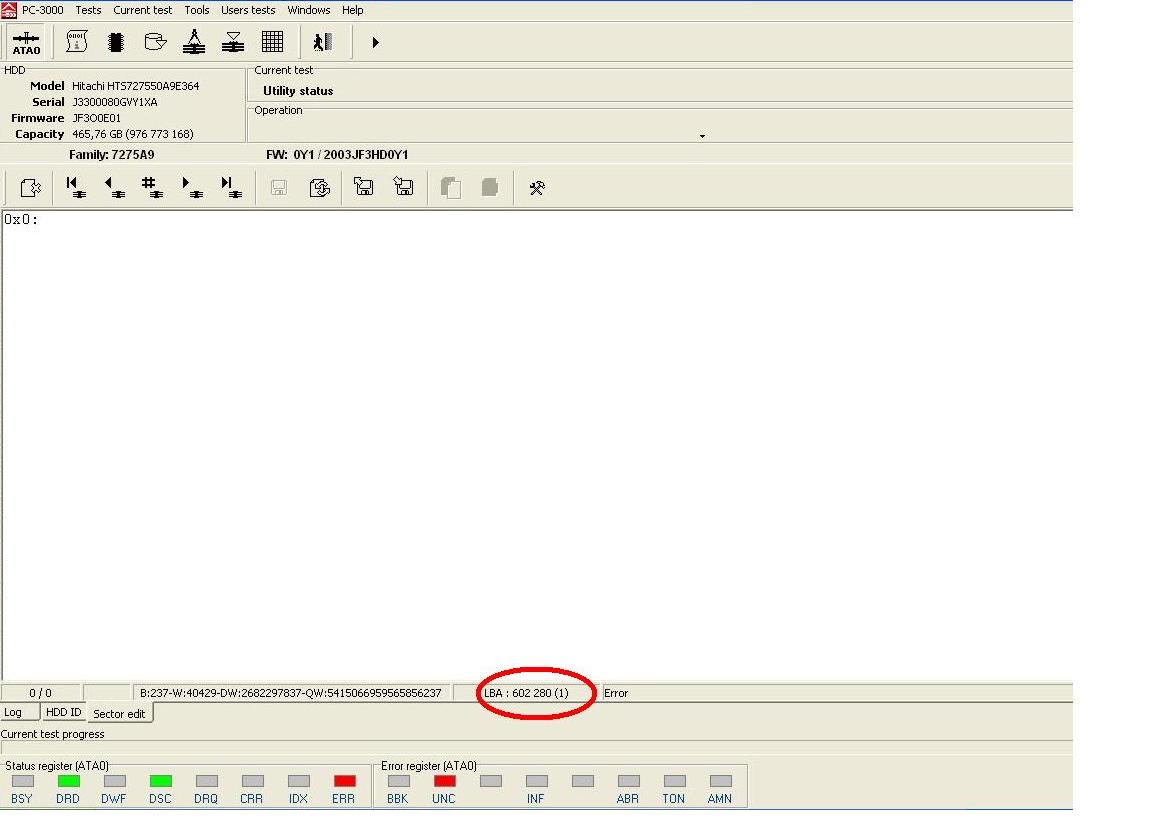This screenshot has height=835, width=1151.
Task: Click the document puzzle-piece icon
Action: coord(30,188)
